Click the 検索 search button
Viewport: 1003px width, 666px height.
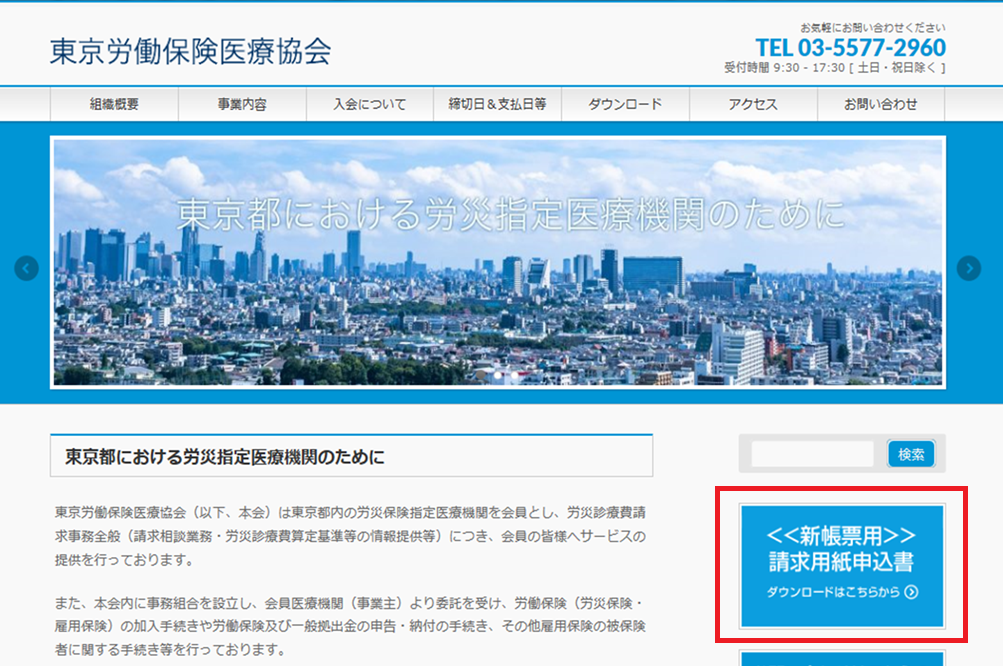click(911, 454)
